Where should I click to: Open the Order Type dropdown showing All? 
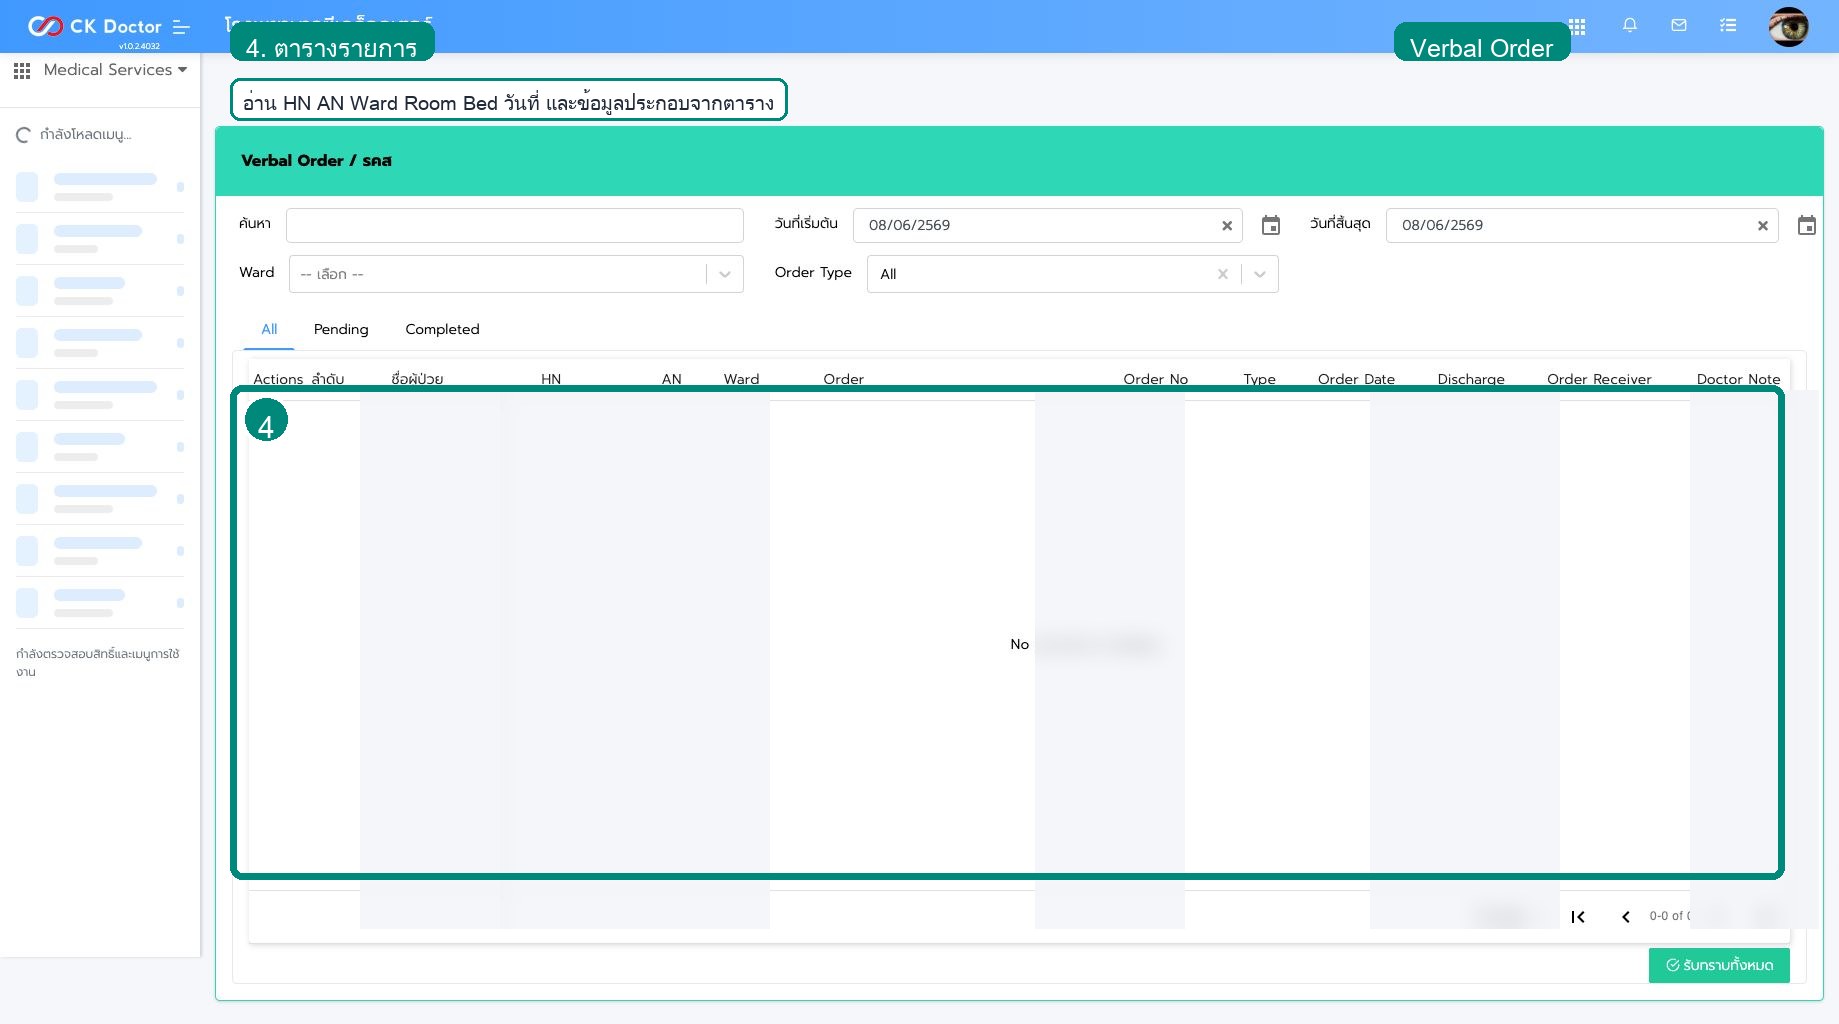pos(1072,274)
